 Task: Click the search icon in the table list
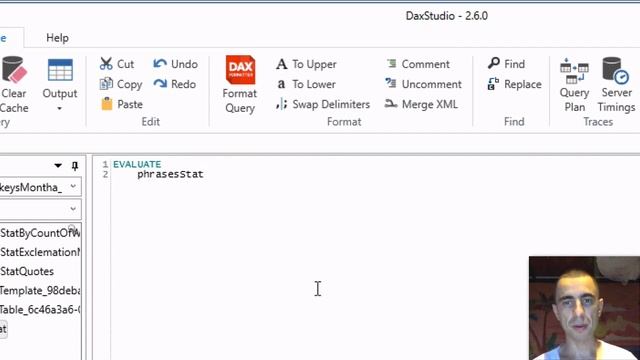[72, 228]
